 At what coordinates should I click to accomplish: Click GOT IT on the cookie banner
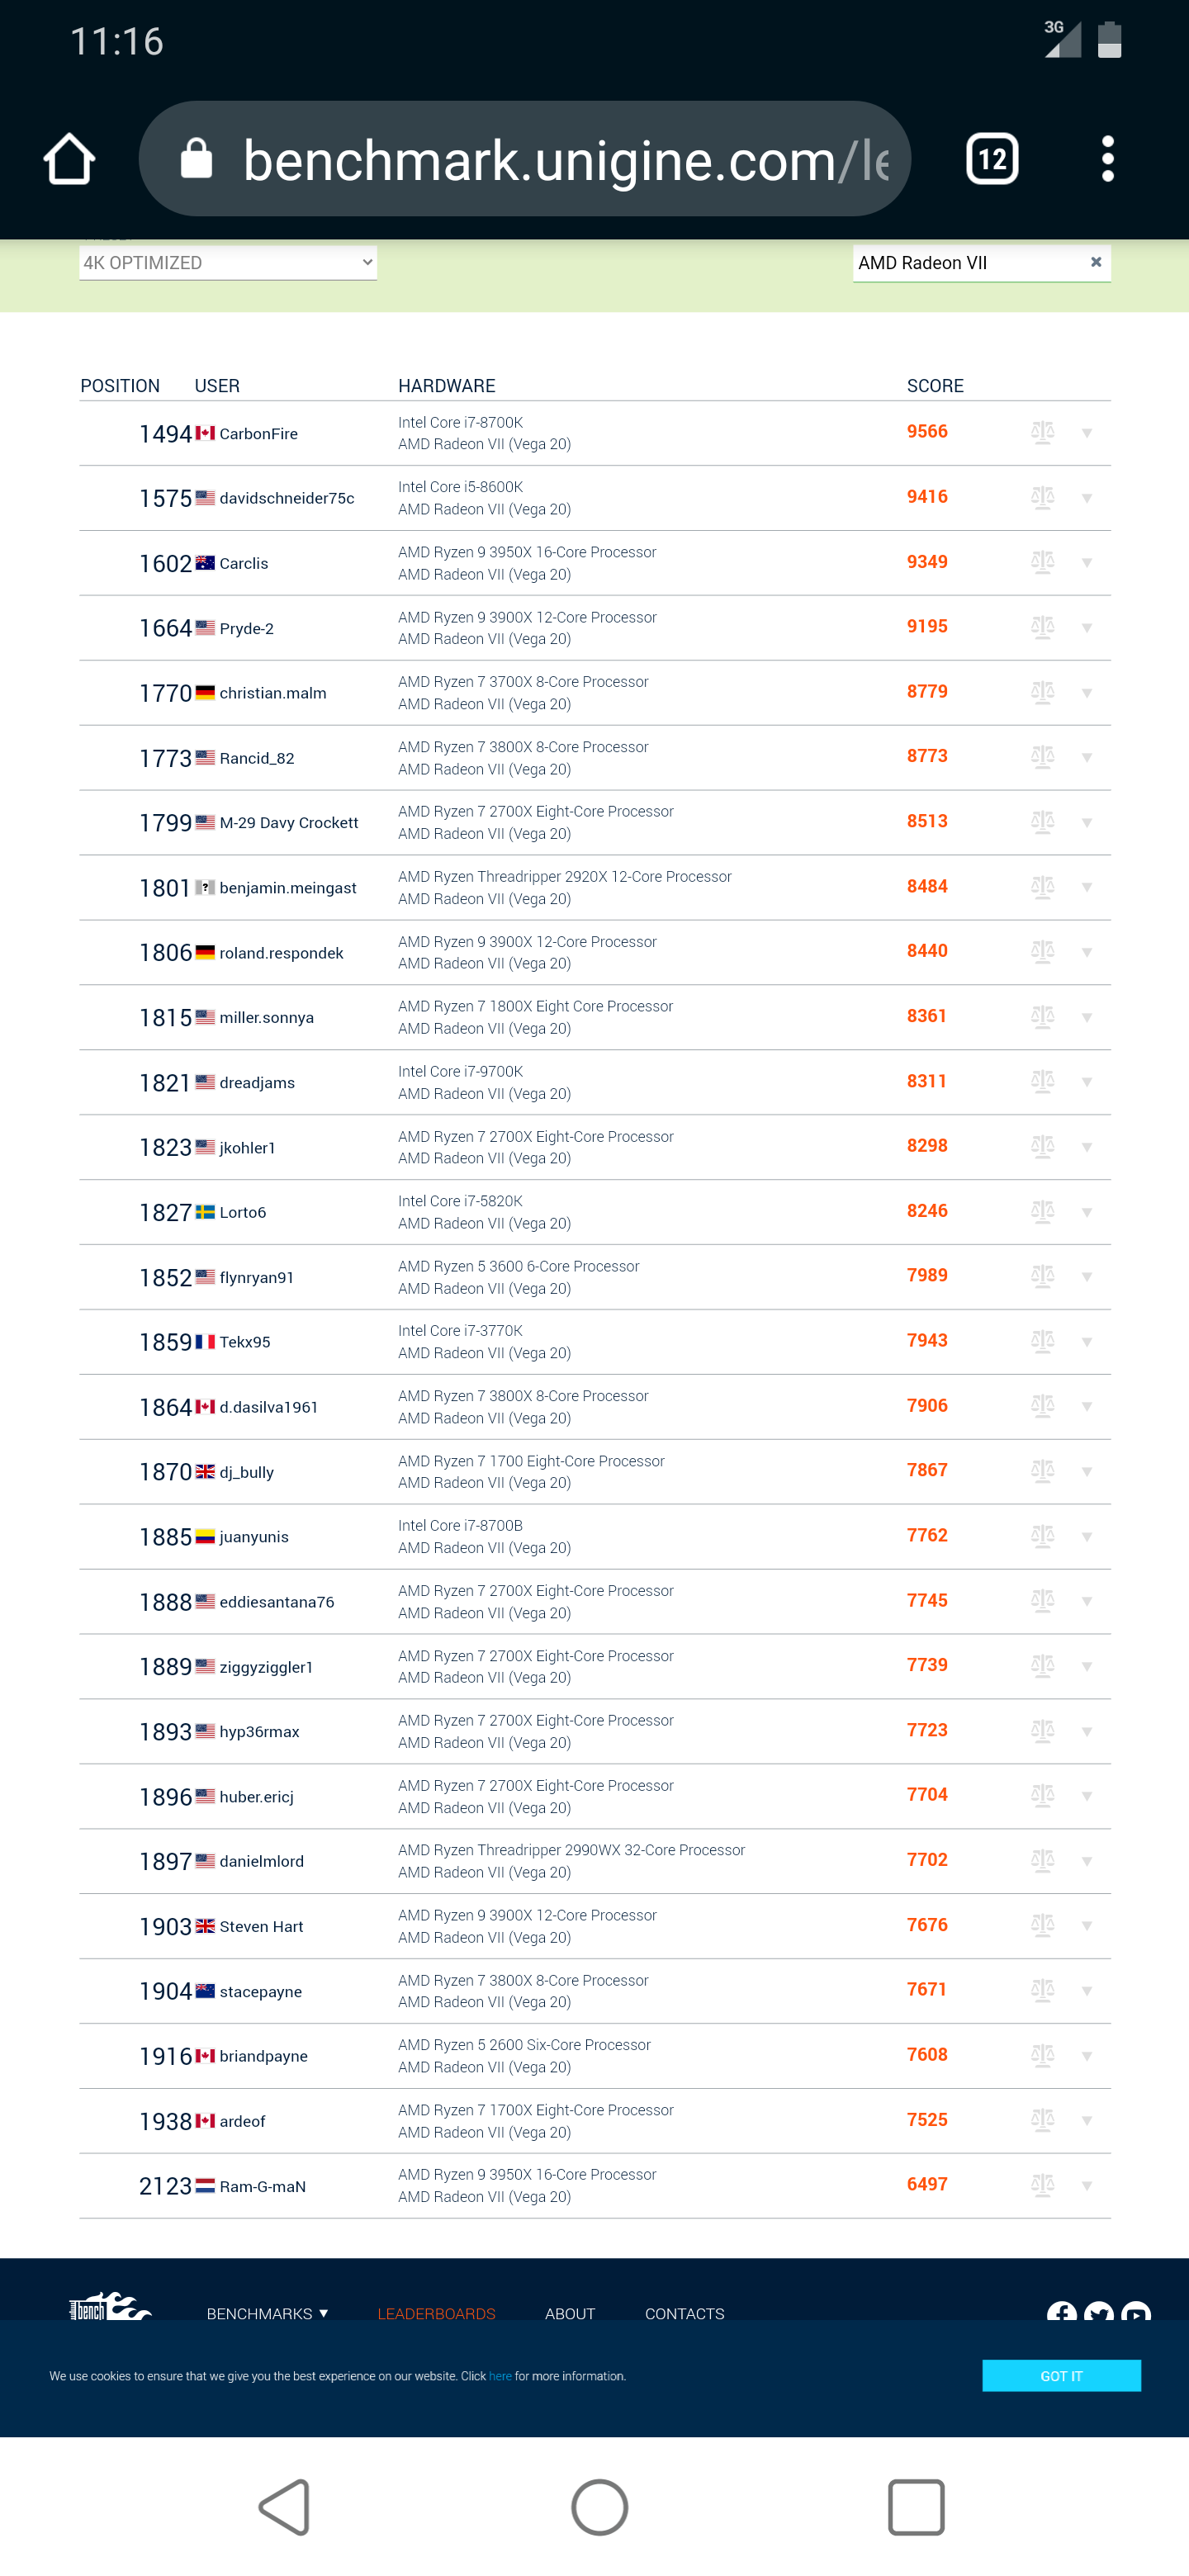tap(1061, 2376)
